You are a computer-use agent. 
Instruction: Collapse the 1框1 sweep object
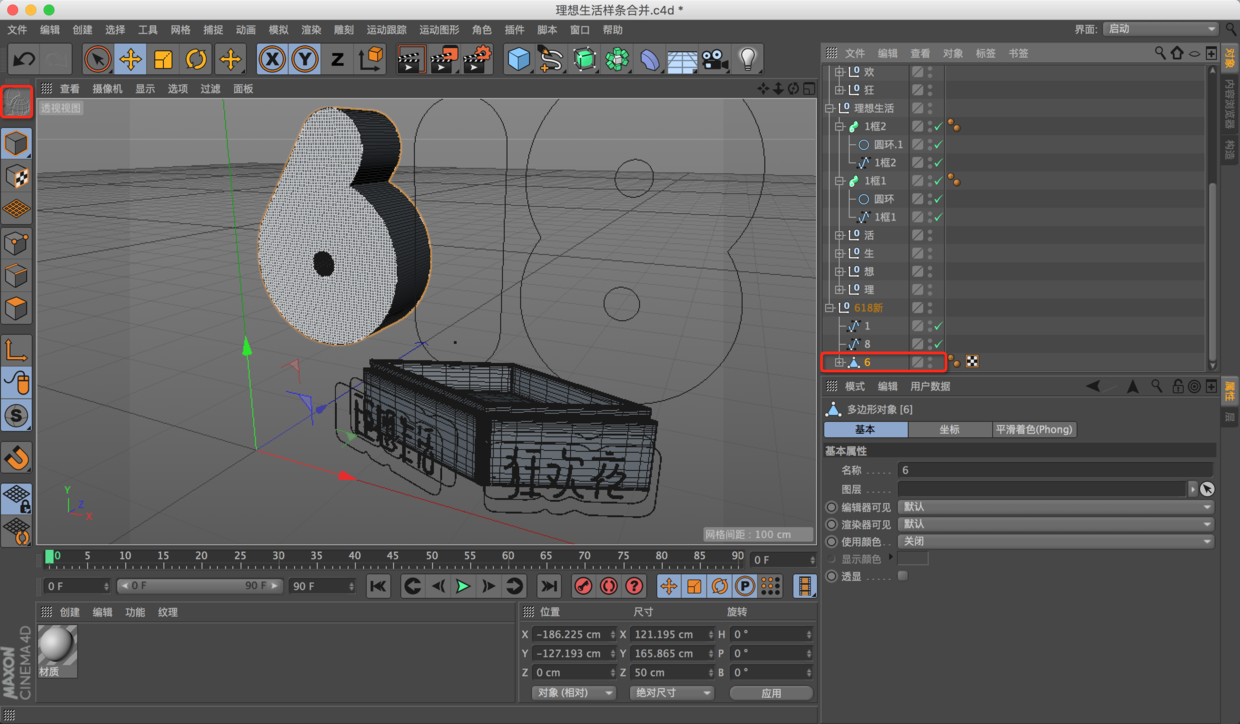point(840,181)
